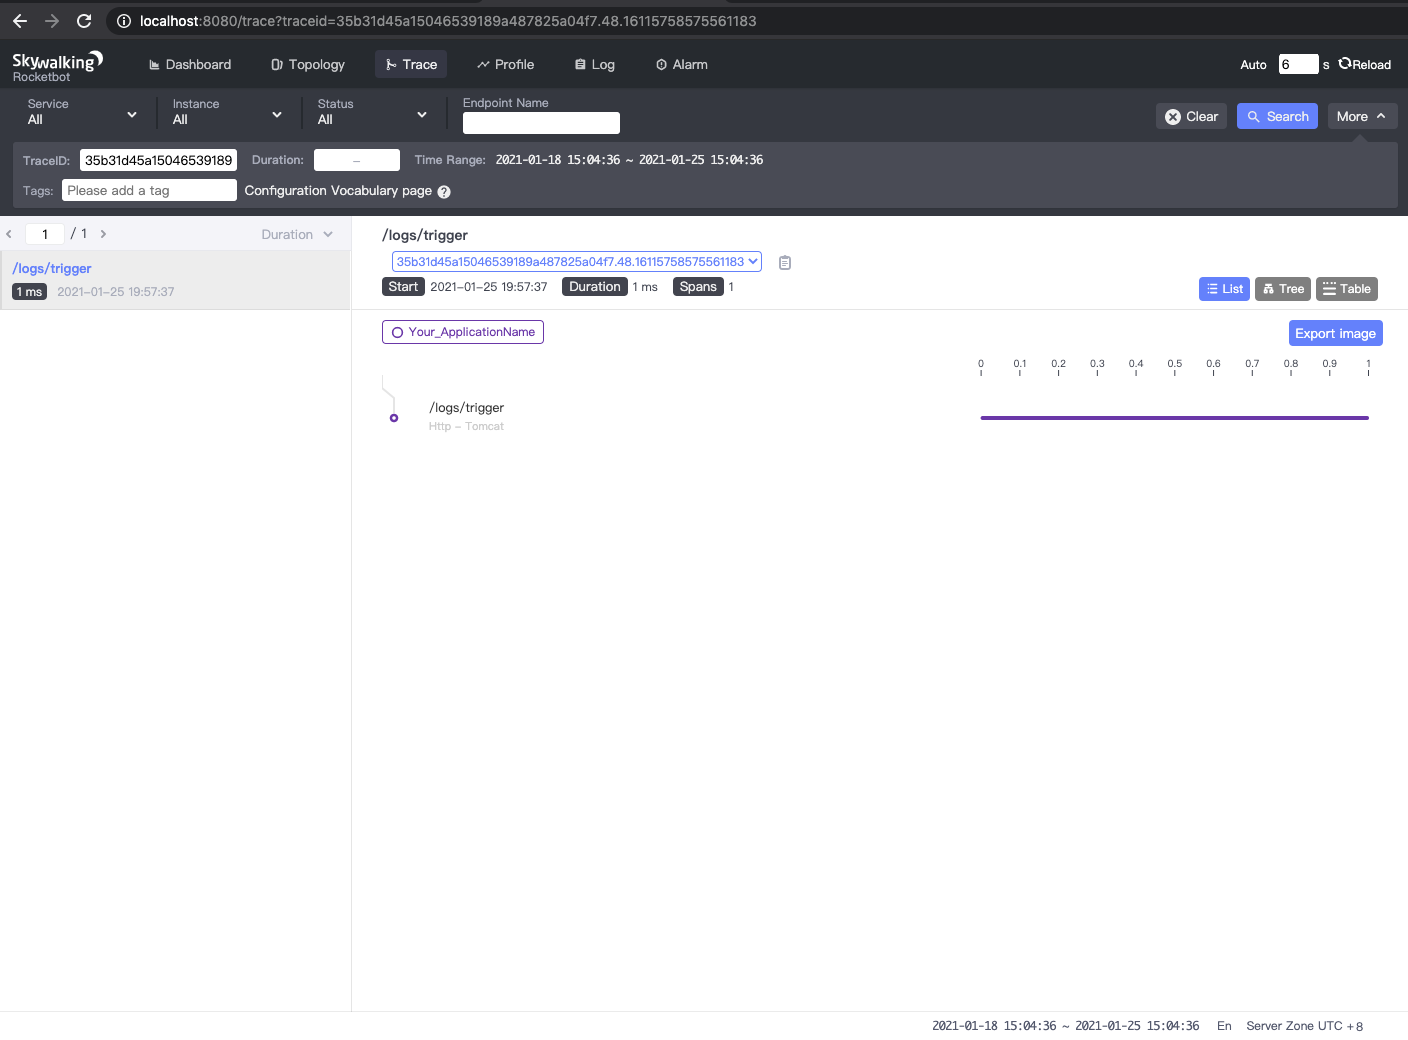Open the Log tab
The image size is (1408, 1040).
click(x=595, y=64)
